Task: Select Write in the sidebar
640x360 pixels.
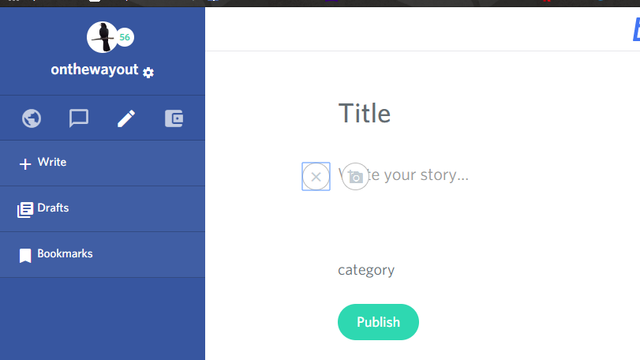Action: pos(102,163)
